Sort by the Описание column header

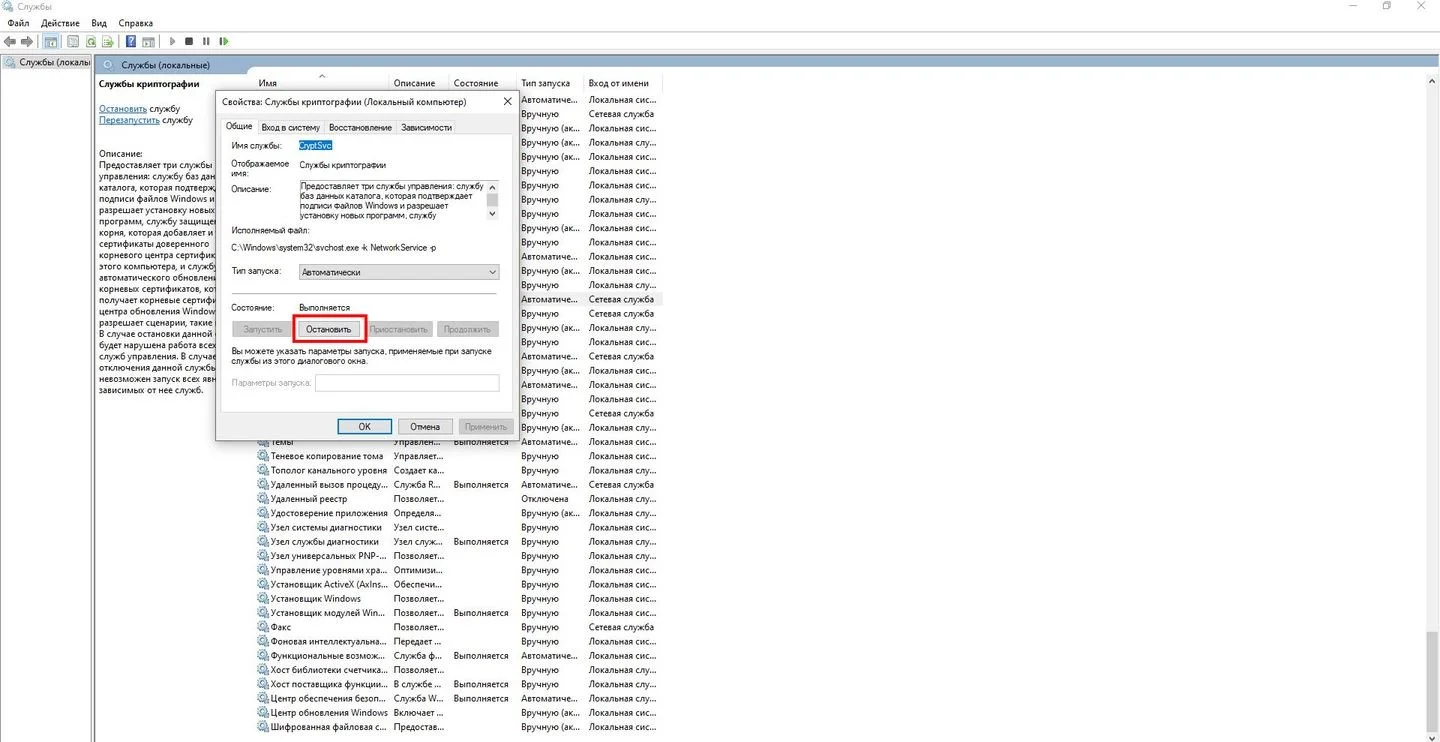pyautogui.click(x=414, y=83)
